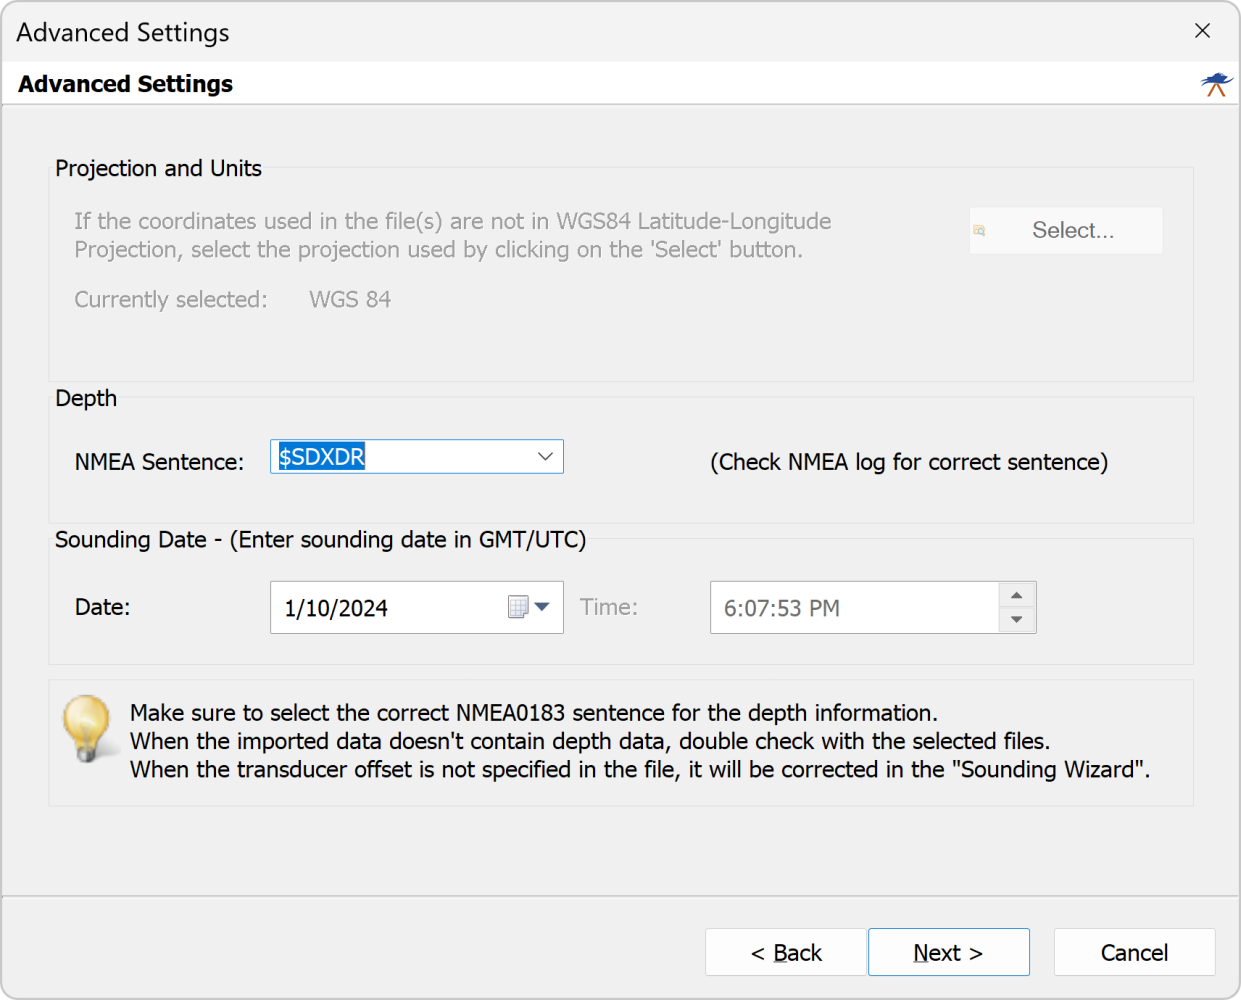Close the Advanced Settings dialog

click(1203, 31)
